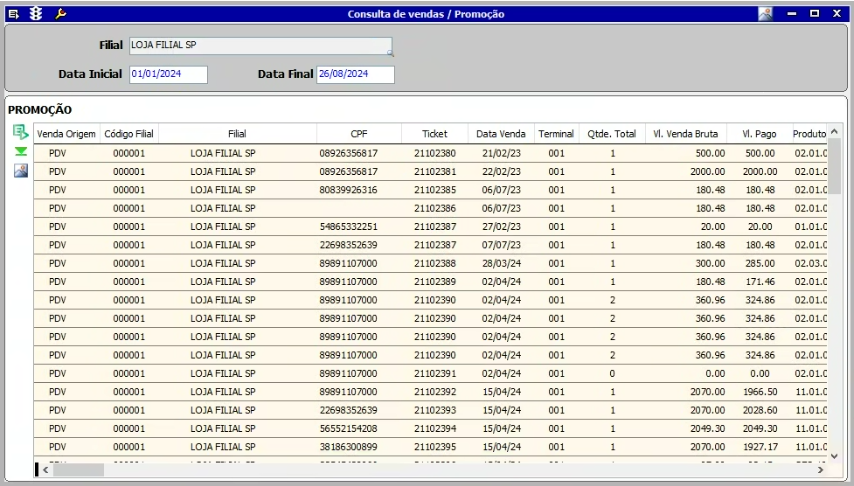Click date cell 22/02/23
854x486 pixels.
click(x=501, y=172)
